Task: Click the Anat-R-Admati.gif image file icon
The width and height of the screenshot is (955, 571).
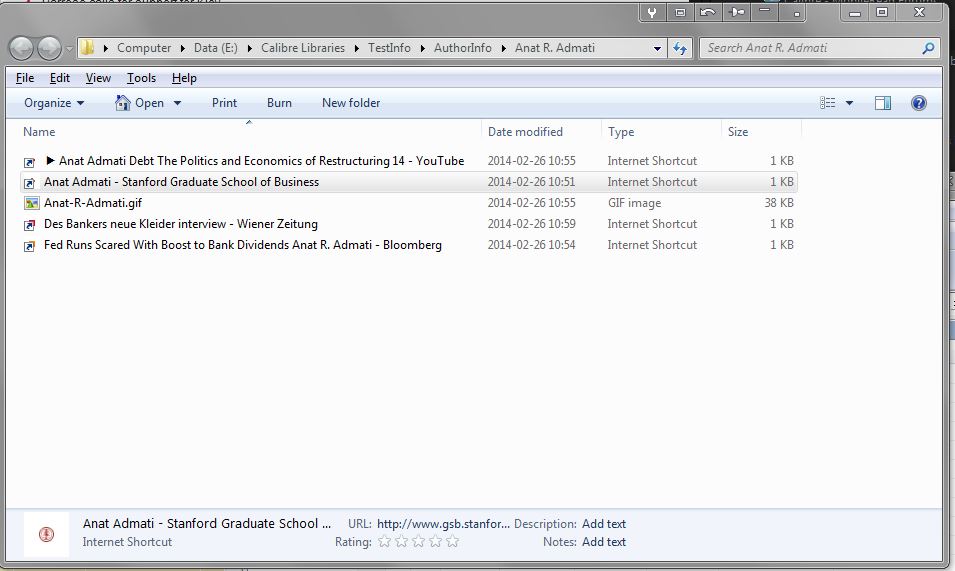Action: 32,203
